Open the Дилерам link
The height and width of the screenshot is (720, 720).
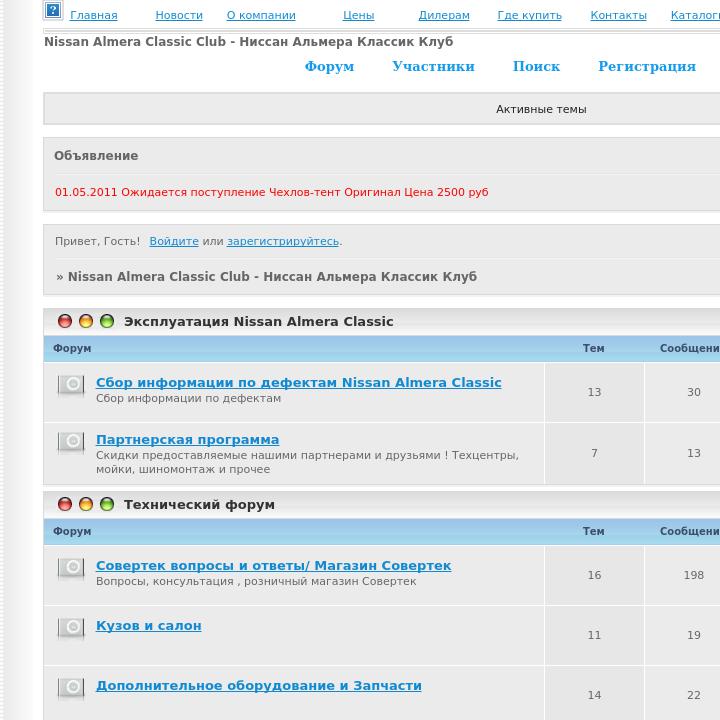point(444,15)
